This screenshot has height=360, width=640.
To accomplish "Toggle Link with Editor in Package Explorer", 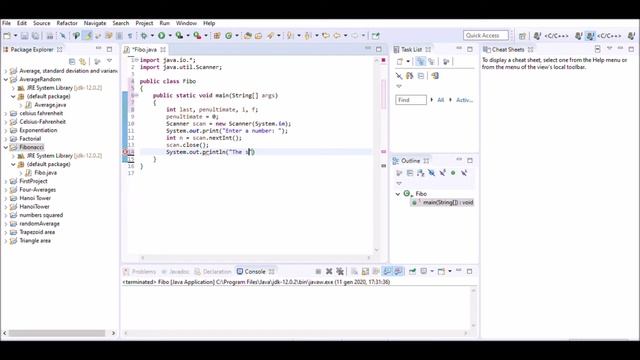I will [83, 62].
